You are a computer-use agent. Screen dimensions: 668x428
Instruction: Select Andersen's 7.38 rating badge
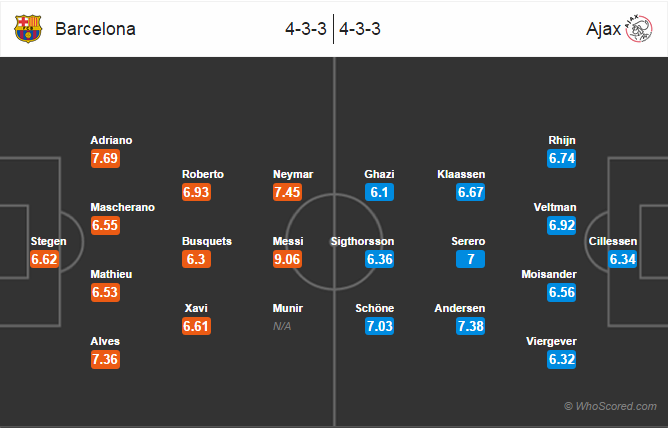pos(470,326)
